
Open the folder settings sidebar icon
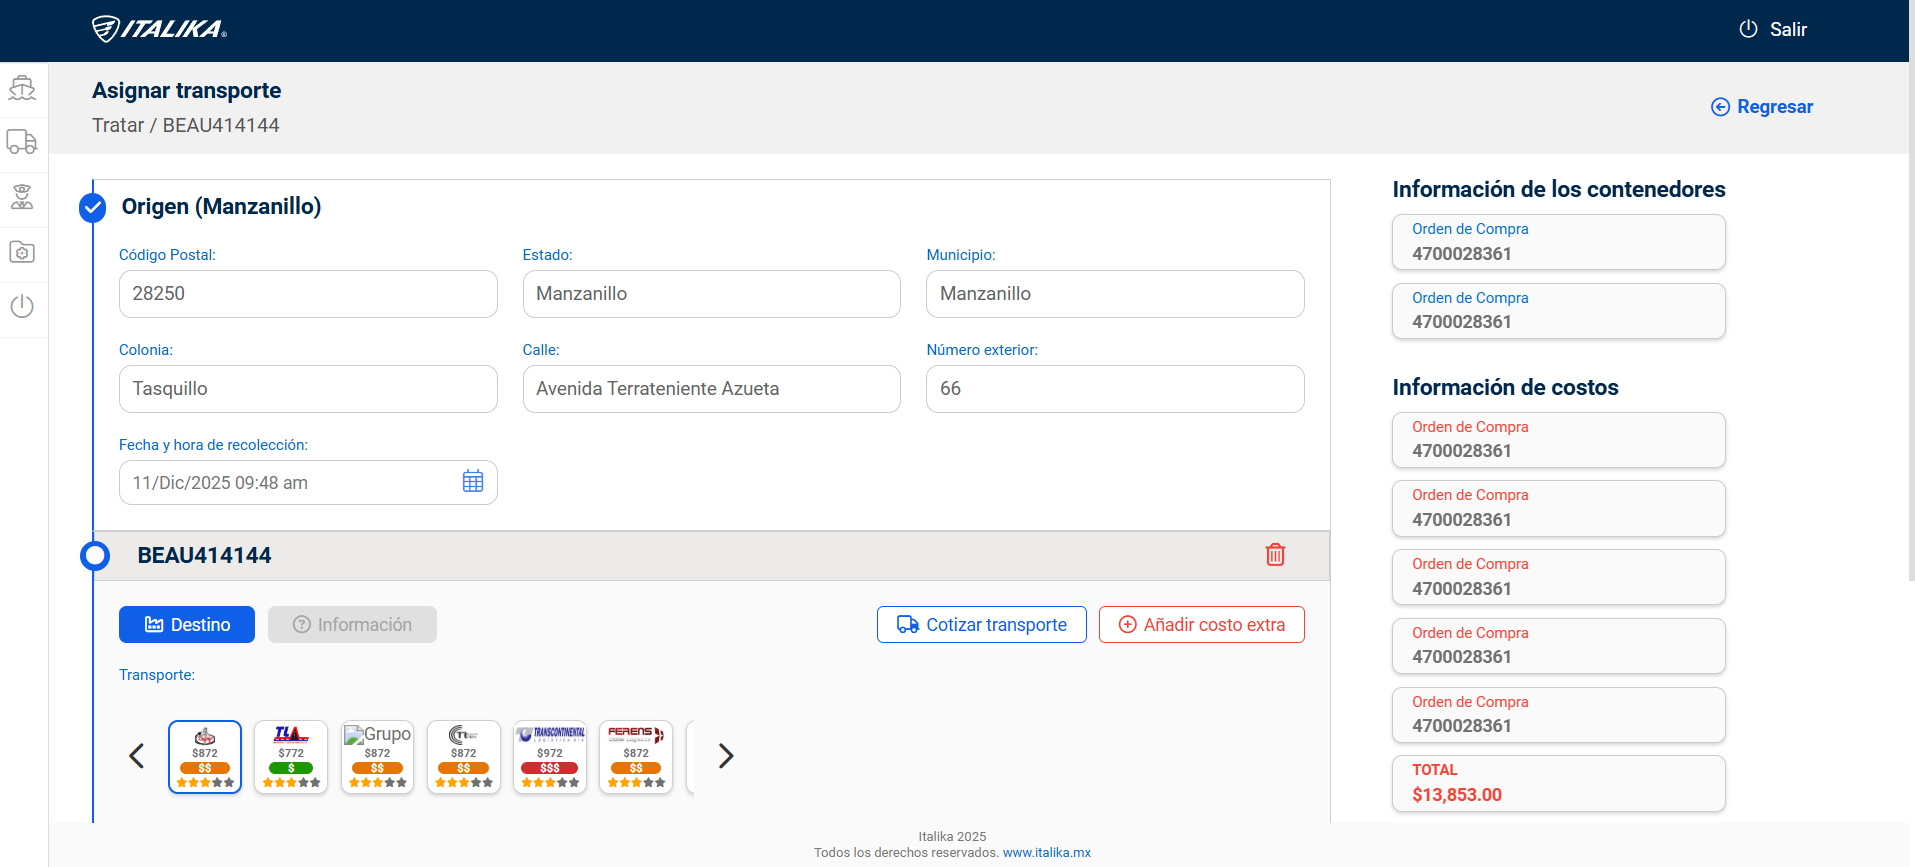point(22,252)
